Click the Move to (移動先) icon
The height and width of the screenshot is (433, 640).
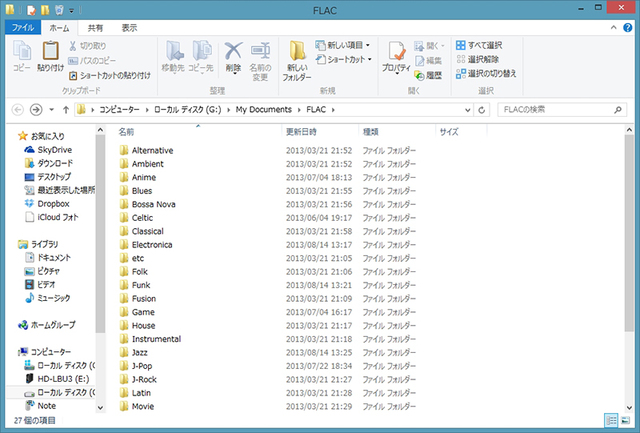point(173,56)
